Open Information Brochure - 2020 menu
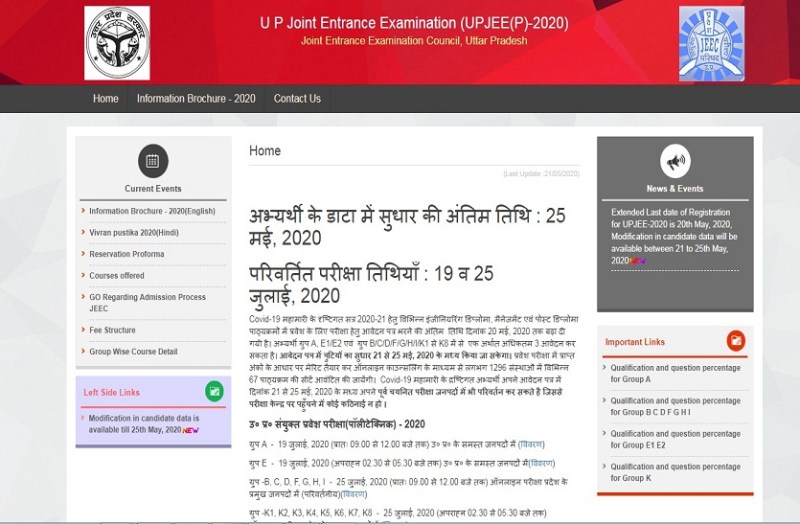Image resolution: width=800 pixels, height=524 pixels. [x=196, y=99]
